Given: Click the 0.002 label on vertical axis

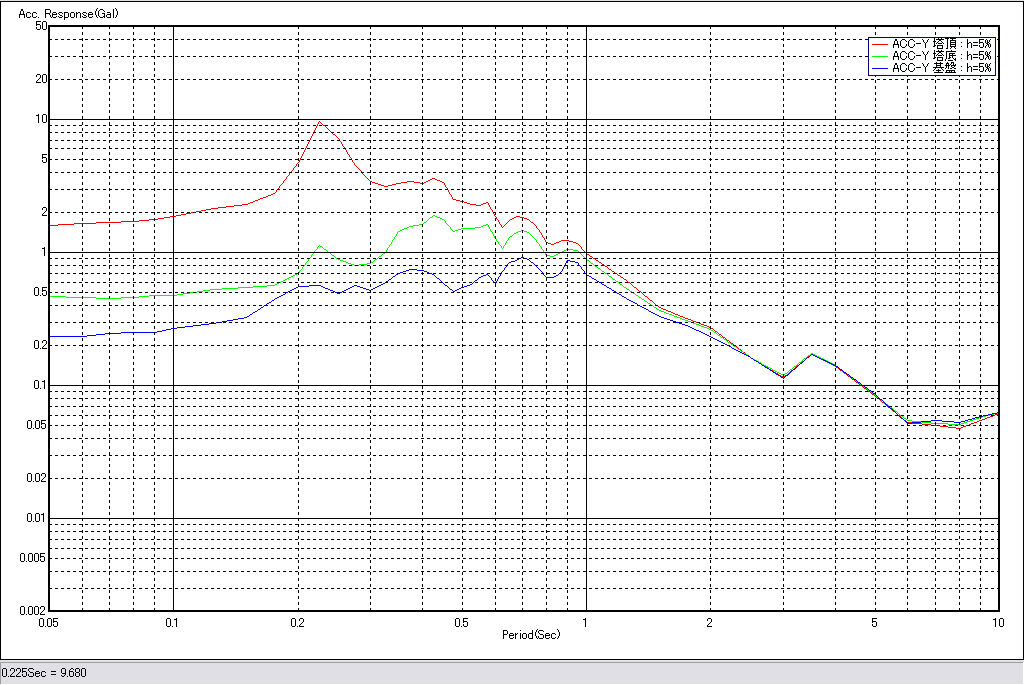Looking at the screenshot, I should coord(33,610).
